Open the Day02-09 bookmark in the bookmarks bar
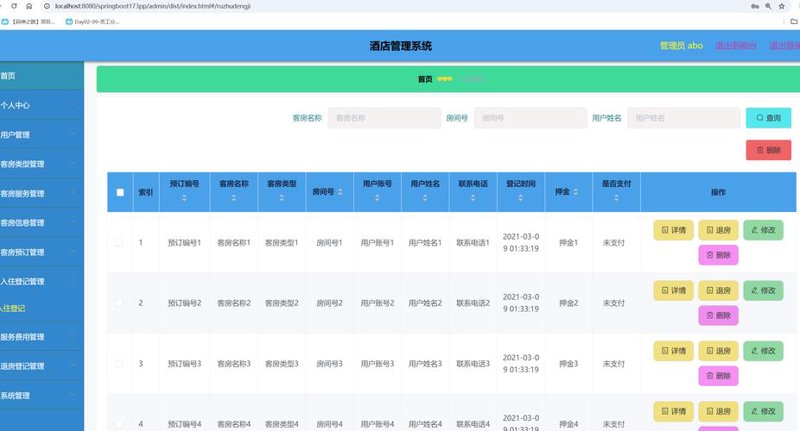The image size is (800, 431). 92,21
